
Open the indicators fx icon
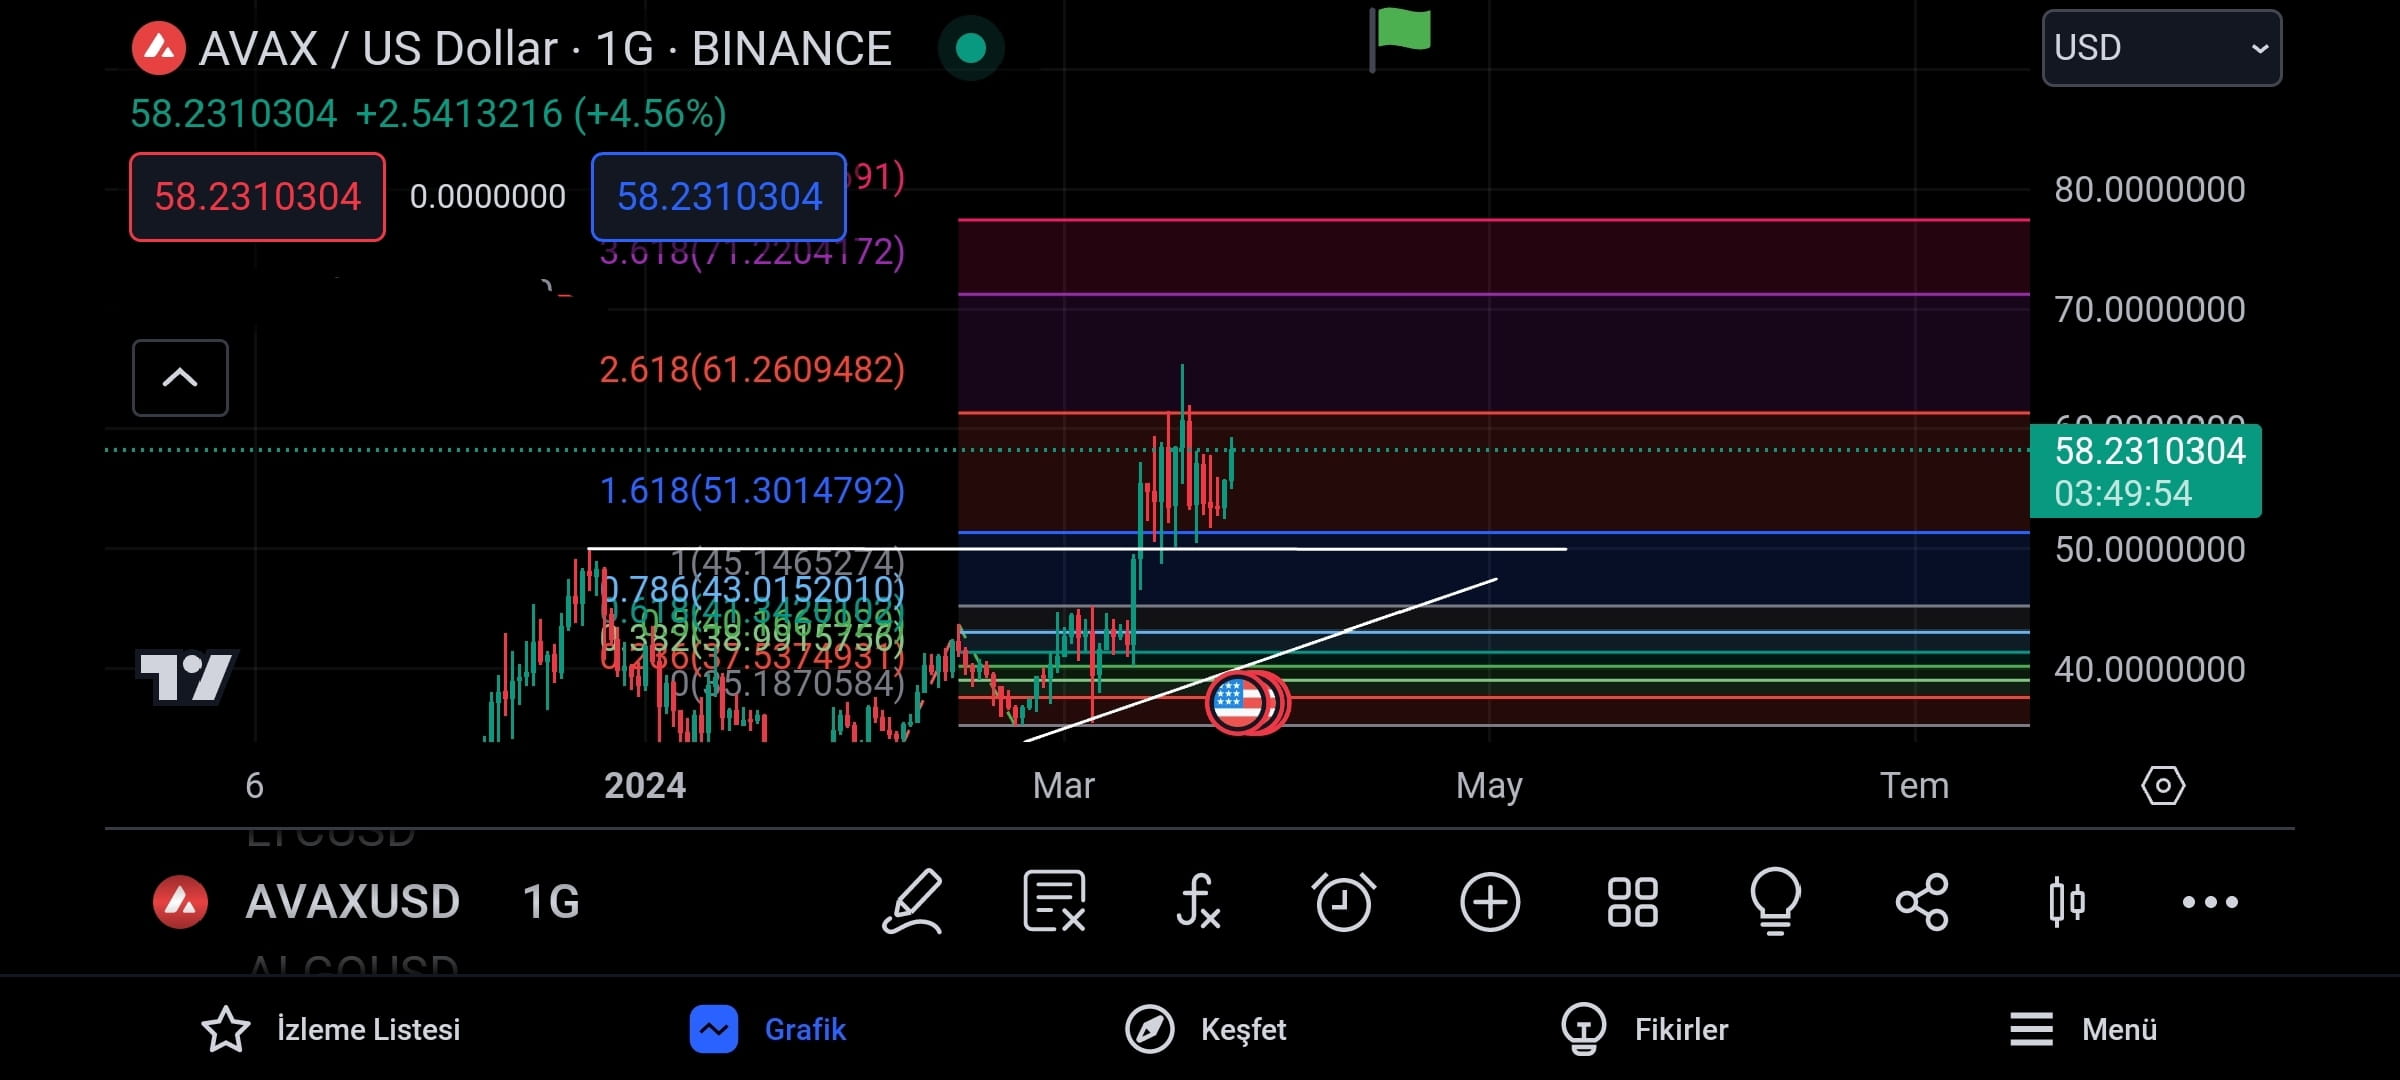[x=1198, y=901]
